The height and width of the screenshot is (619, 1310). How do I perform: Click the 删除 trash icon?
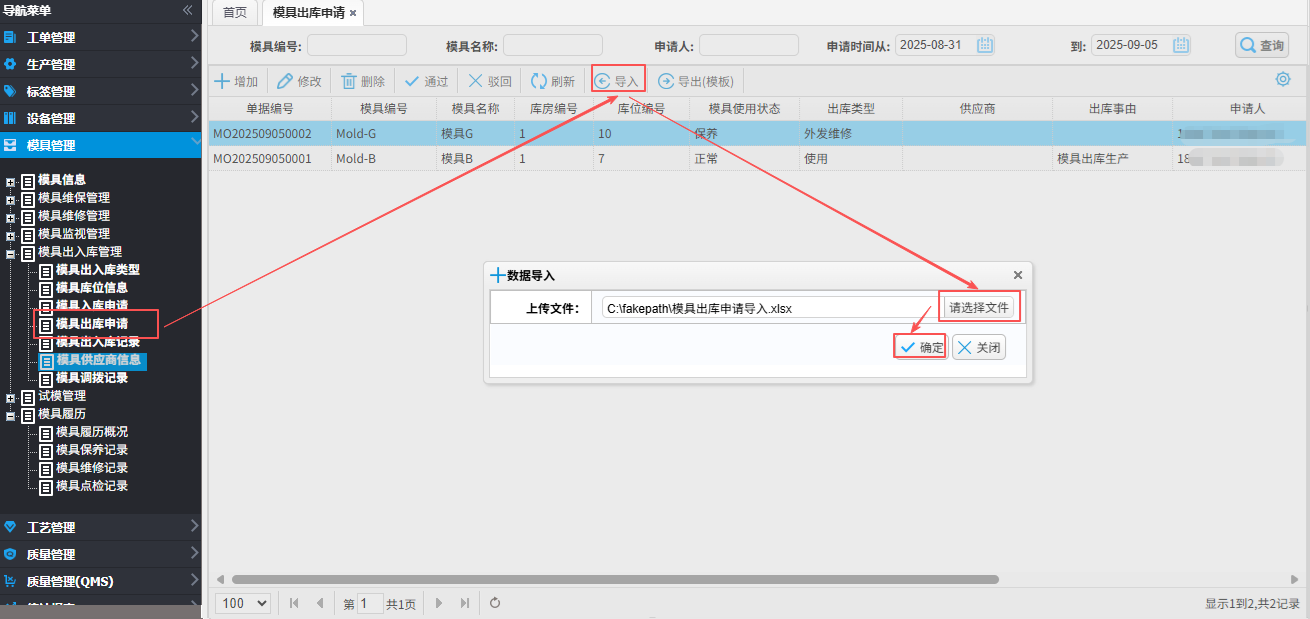[x=349, y=81]
